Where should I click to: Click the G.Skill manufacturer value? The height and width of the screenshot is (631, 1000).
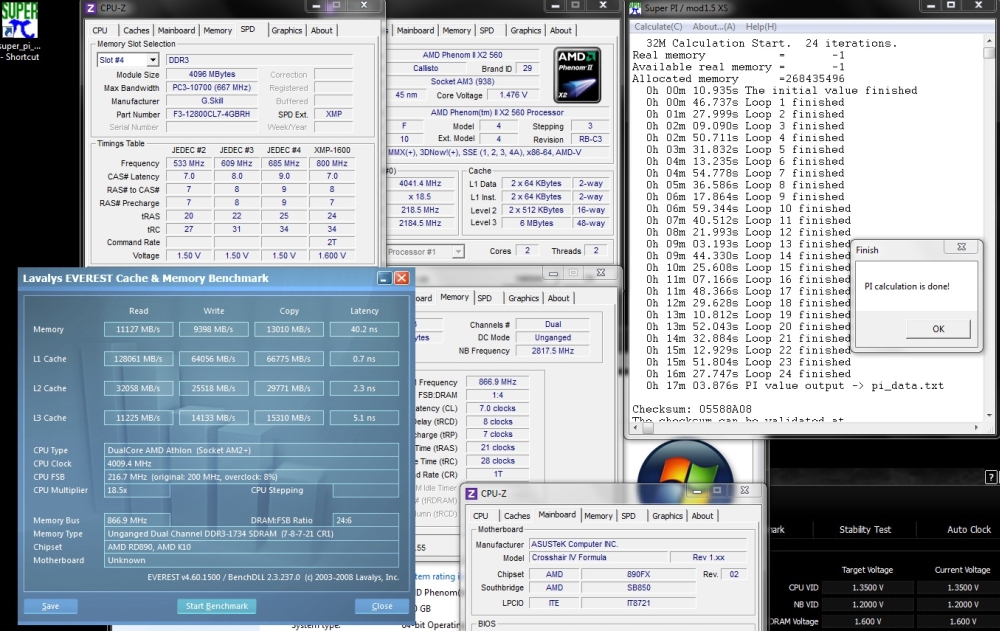[212, 101]
